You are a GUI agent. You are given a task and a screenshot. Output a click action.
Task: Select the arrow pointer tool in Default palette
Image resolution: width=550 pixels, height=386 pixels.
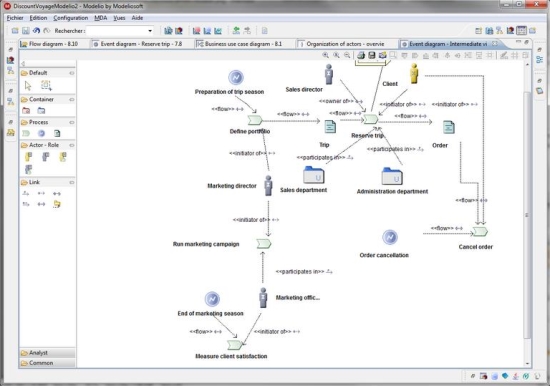(28, 85)
